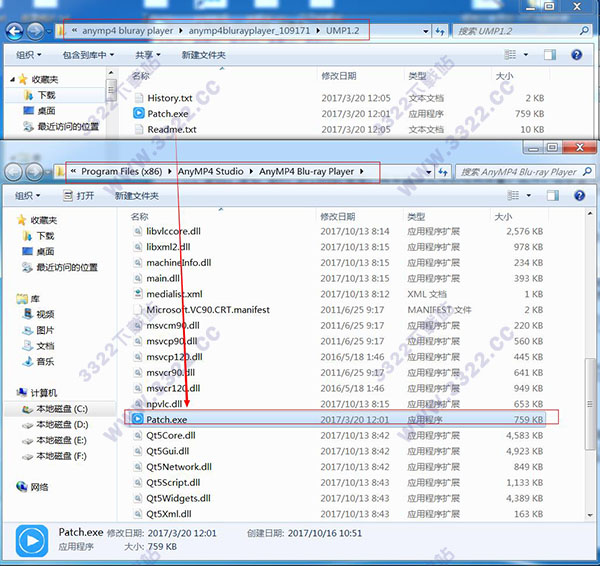
Task: Click Program Files (x86) breadcrumb
Action: pos(122,171)
